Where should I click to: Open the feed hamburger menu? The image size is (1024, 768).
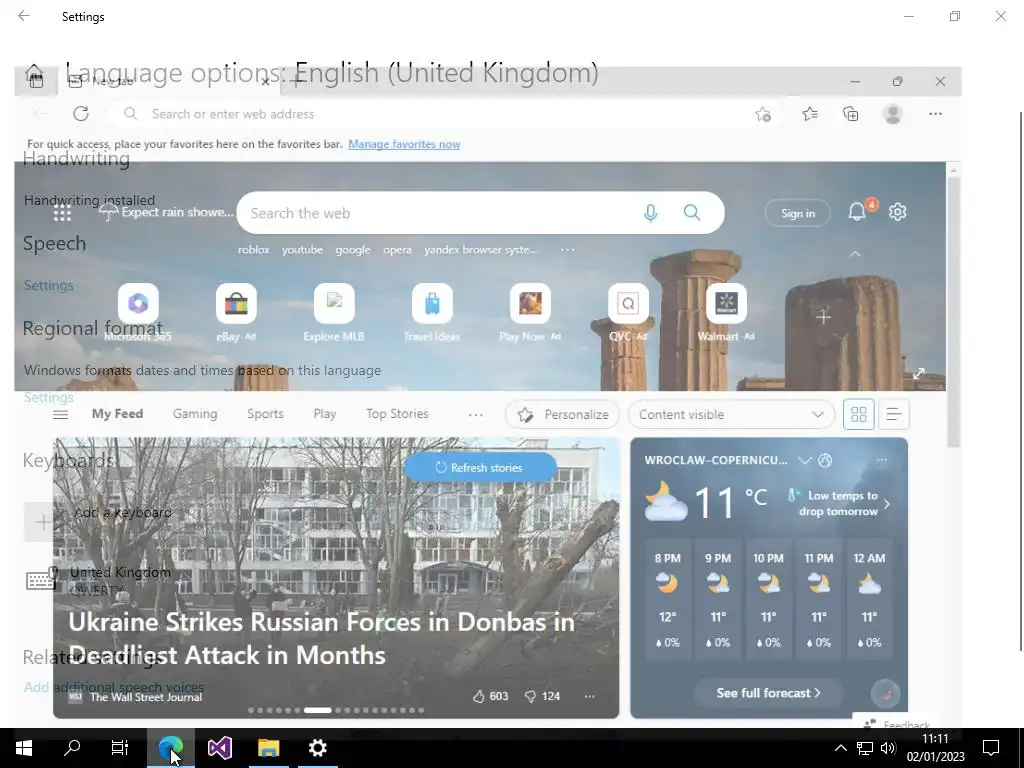point(61,414)
